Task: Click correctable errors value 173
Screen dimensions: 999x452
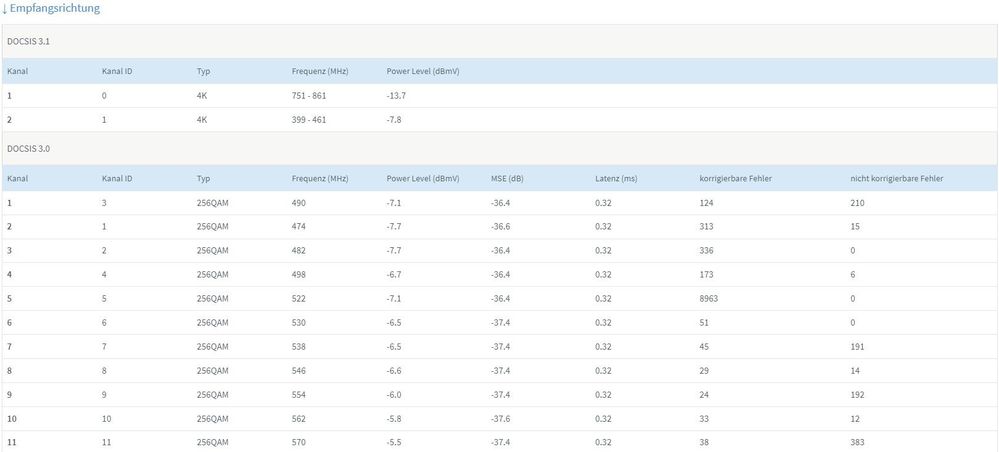Action: 707,275
